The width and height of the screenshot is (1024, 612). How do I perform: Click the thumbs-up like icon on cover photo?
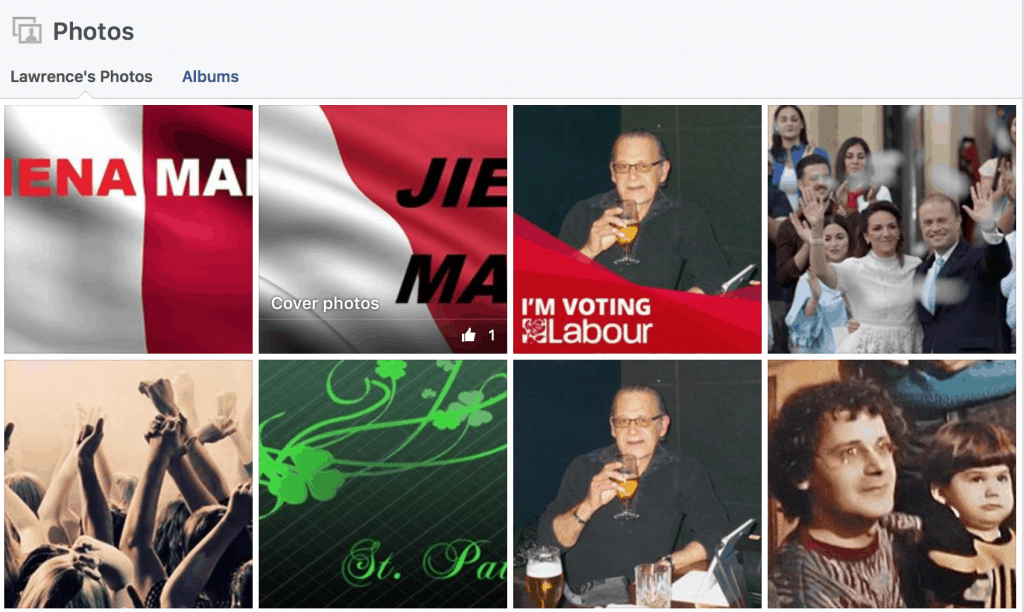click(x=468, y=335)
